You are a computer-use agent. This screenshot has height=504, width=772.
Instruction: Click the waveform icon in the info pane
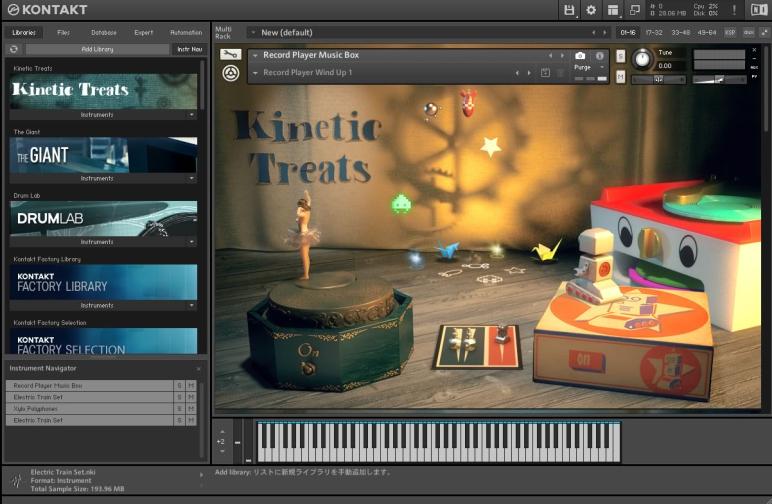coord(17,480)
